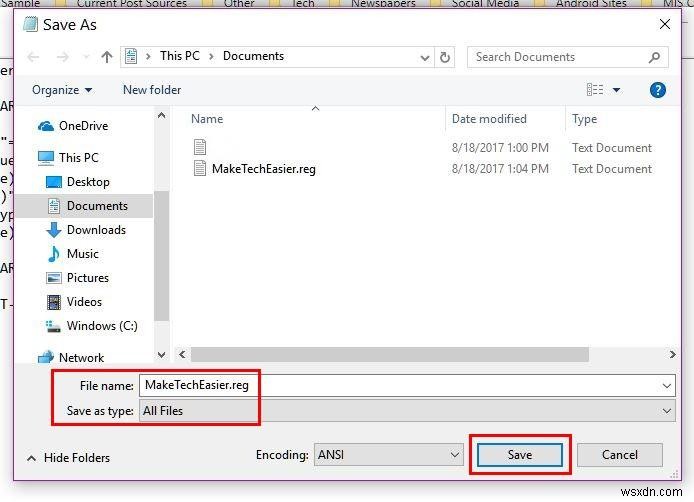Image resolution: width=694 pixels, height=502 pixels.
Task: Click the navigation pane scrollbar thumb
Action: coord(162,255)
